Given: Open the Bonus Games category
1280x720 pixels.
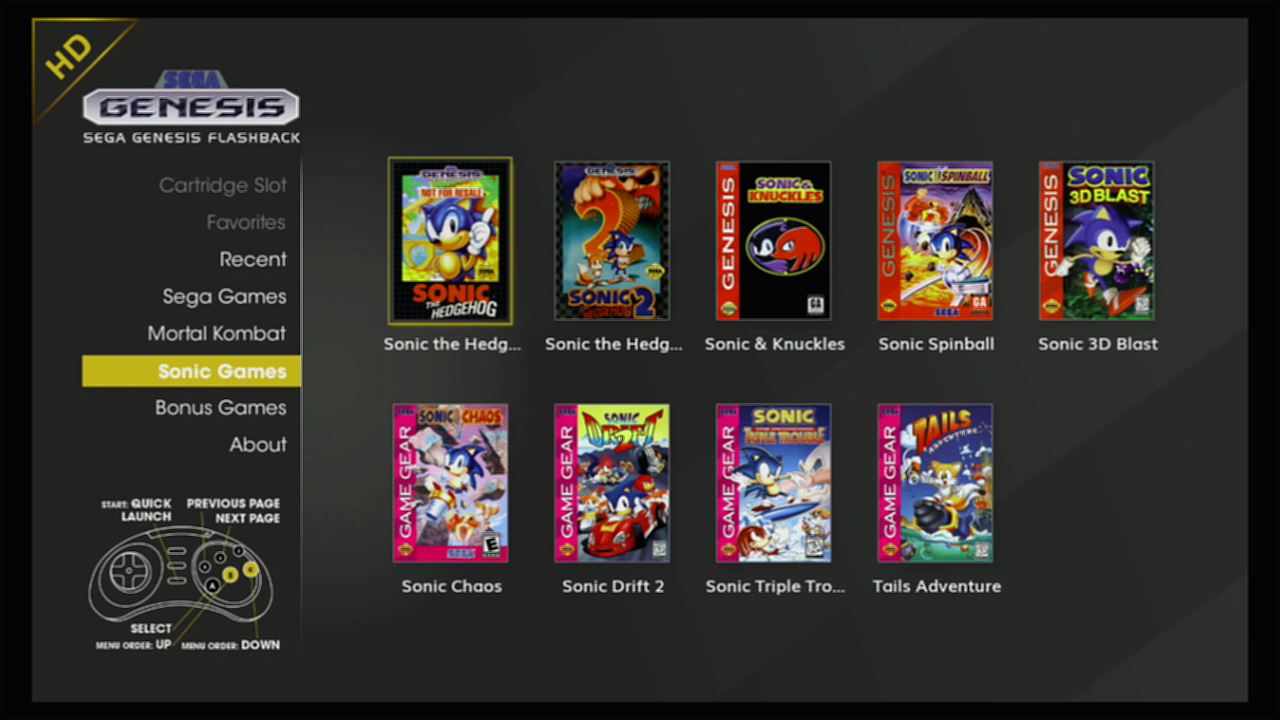Looking at the screenshot, I should [221, 408].
